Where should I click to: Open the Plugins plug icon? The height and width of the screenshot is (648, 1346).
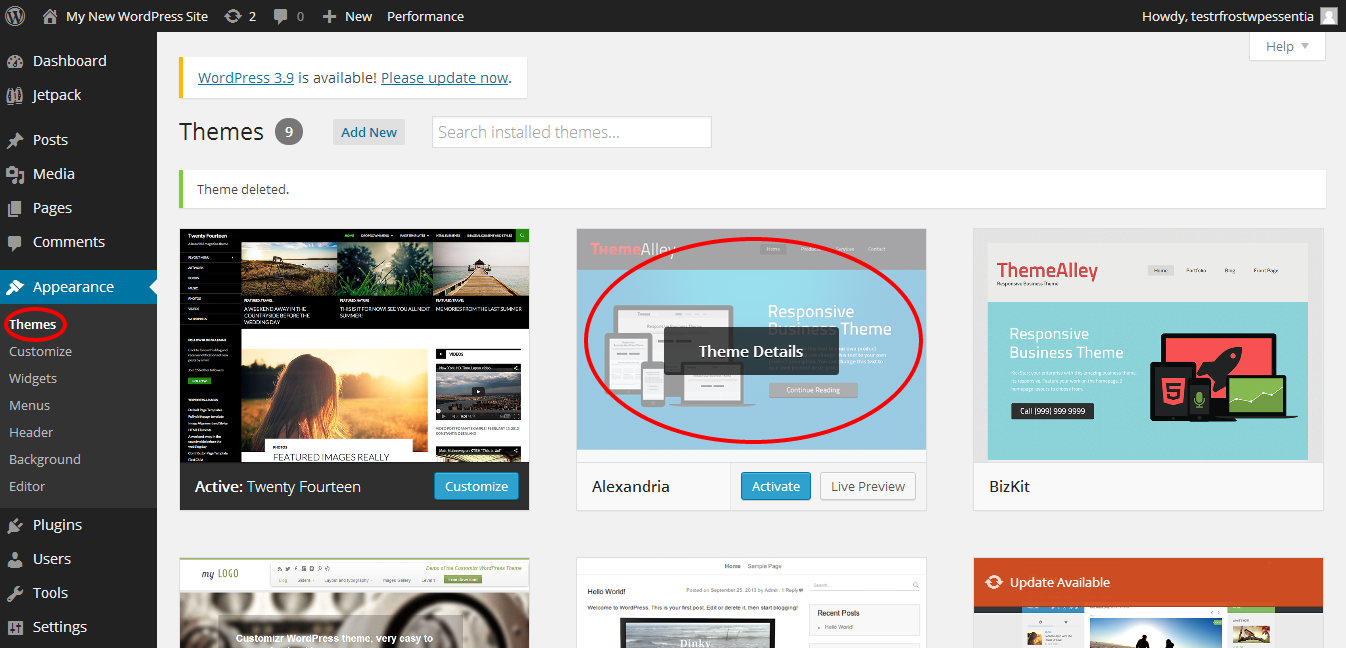click(18, 524)
